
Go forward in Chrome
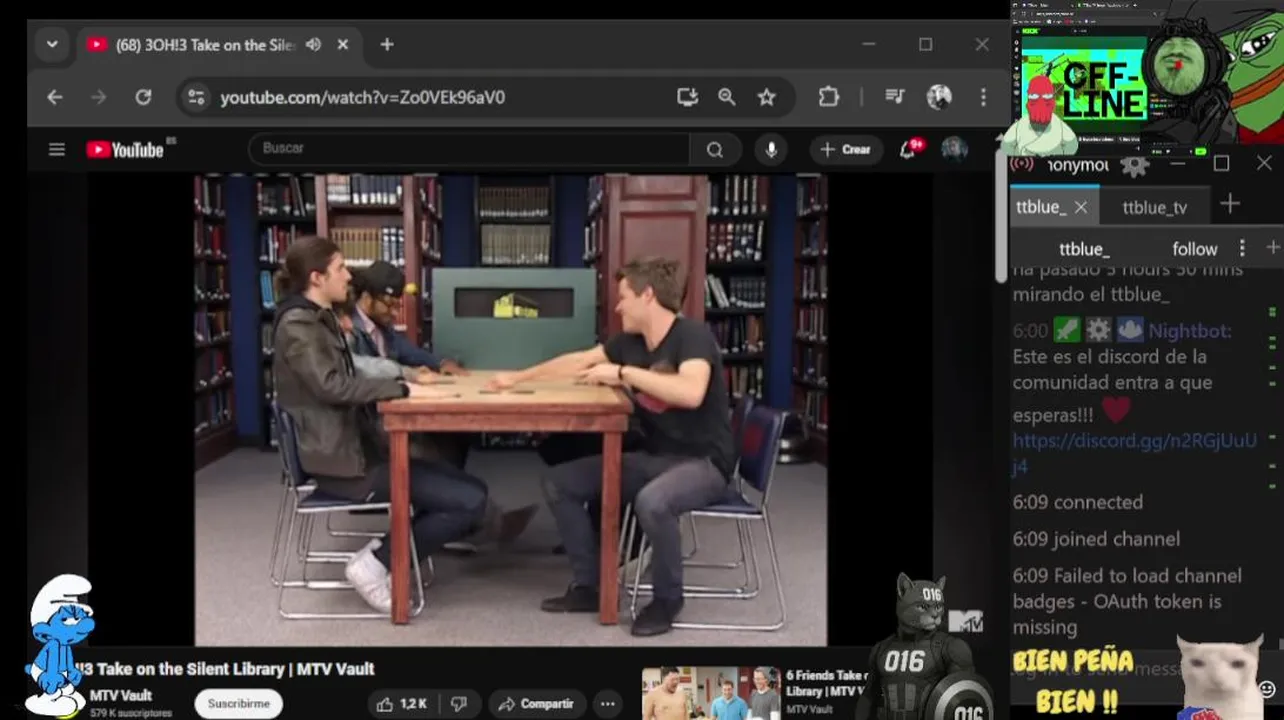click(98, 97)
